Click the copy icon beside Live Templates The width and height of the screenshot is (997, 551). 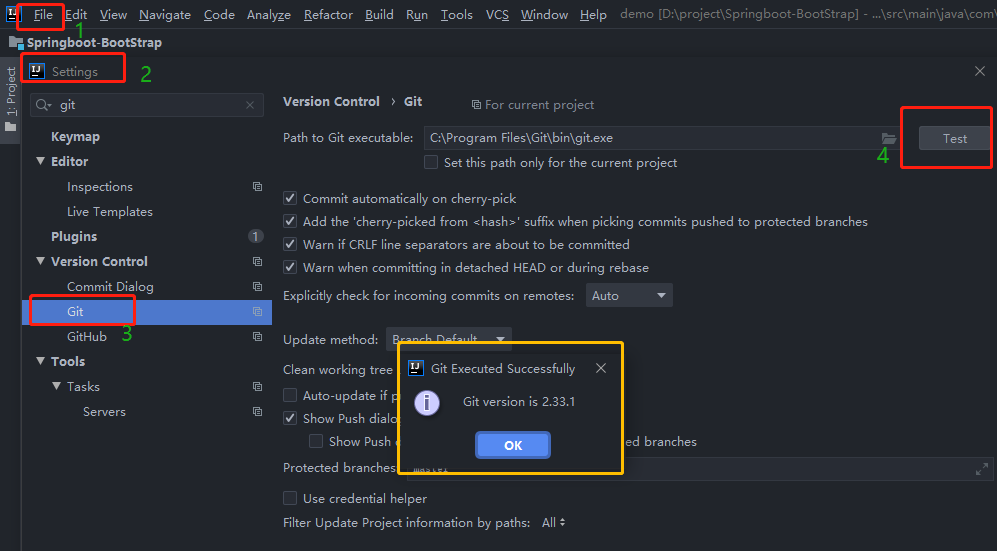tap(257, 212)
